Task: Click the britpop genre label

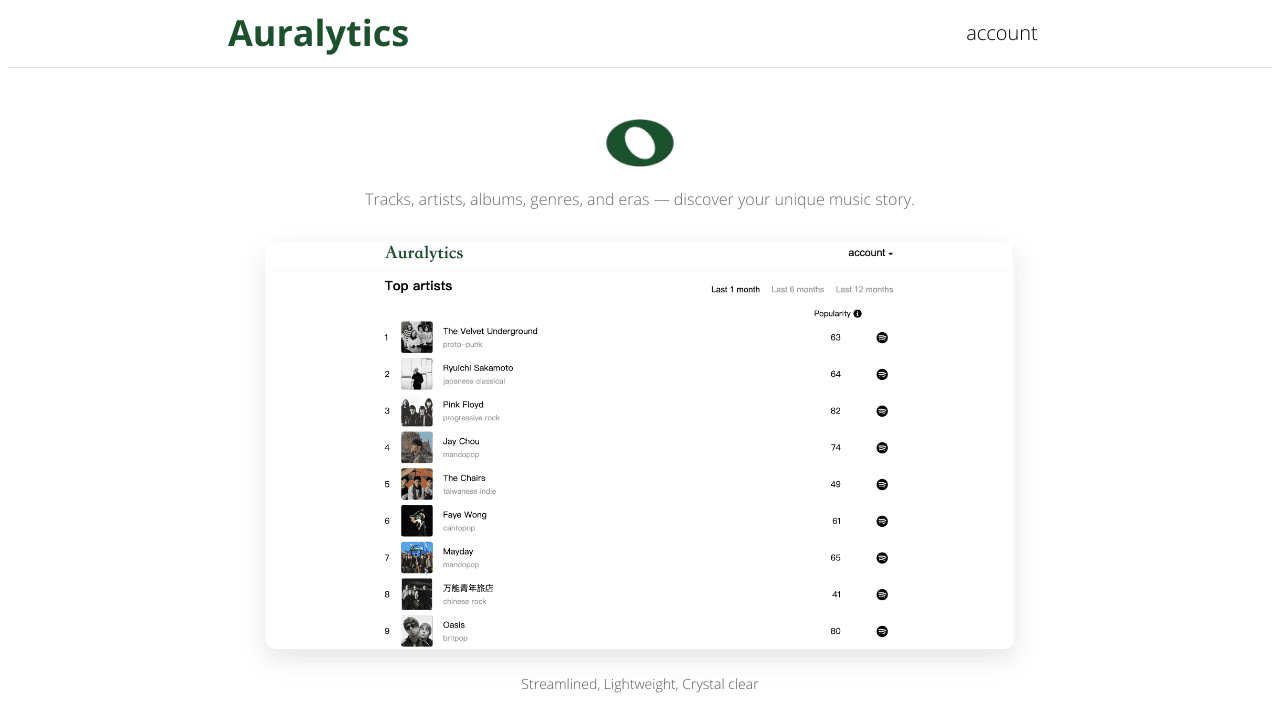Action: [455, 638]
